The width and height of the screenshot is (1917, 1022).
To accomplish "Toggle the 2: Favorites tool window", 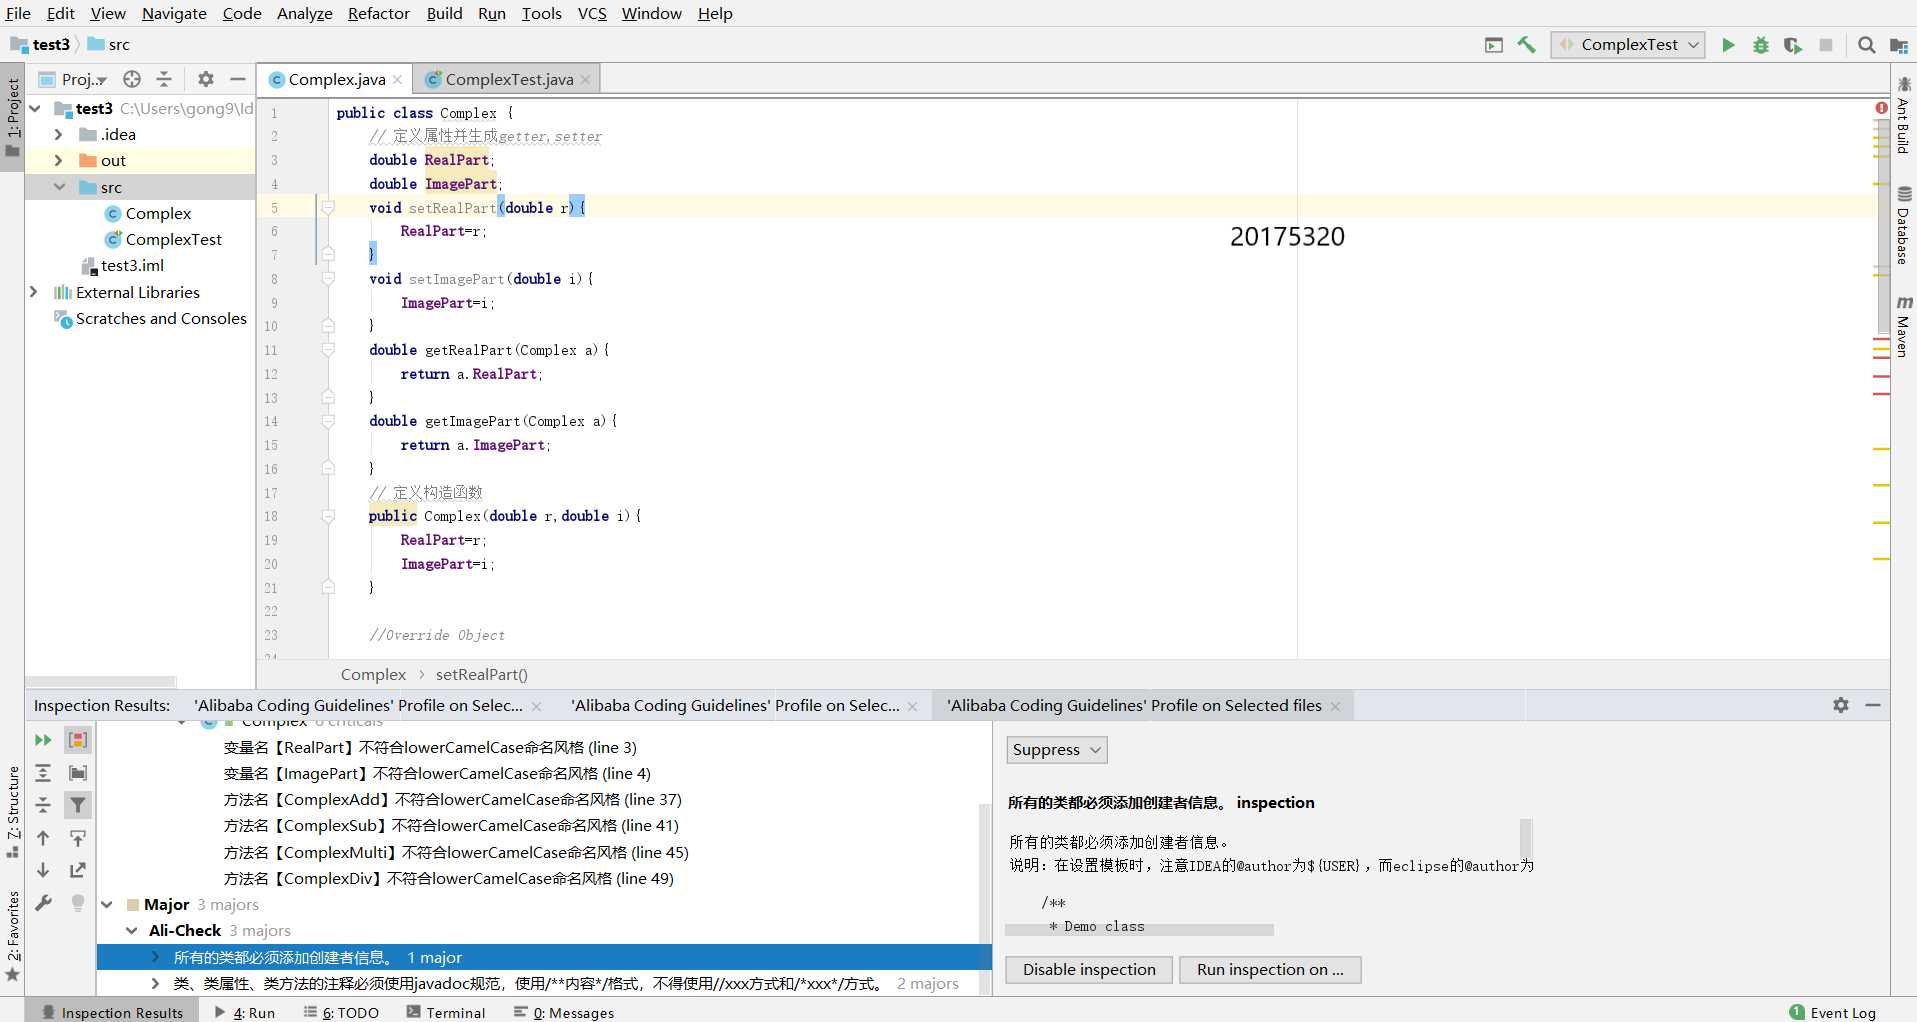I will [x=12, y=936].
